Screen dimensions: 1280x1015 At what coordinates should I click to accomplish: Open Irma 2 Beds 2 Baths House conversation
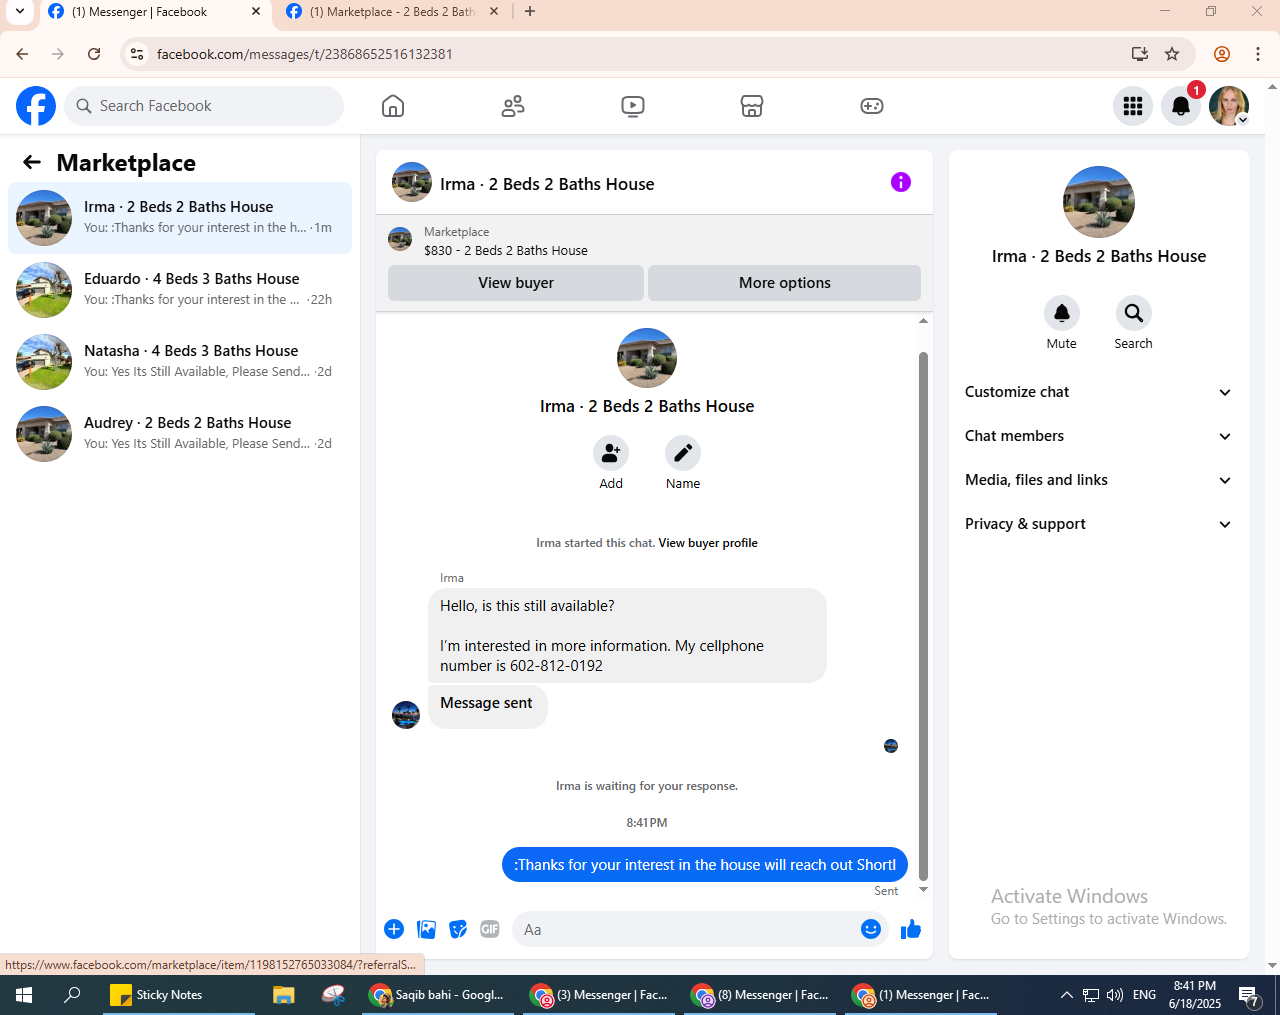[180, 218]
